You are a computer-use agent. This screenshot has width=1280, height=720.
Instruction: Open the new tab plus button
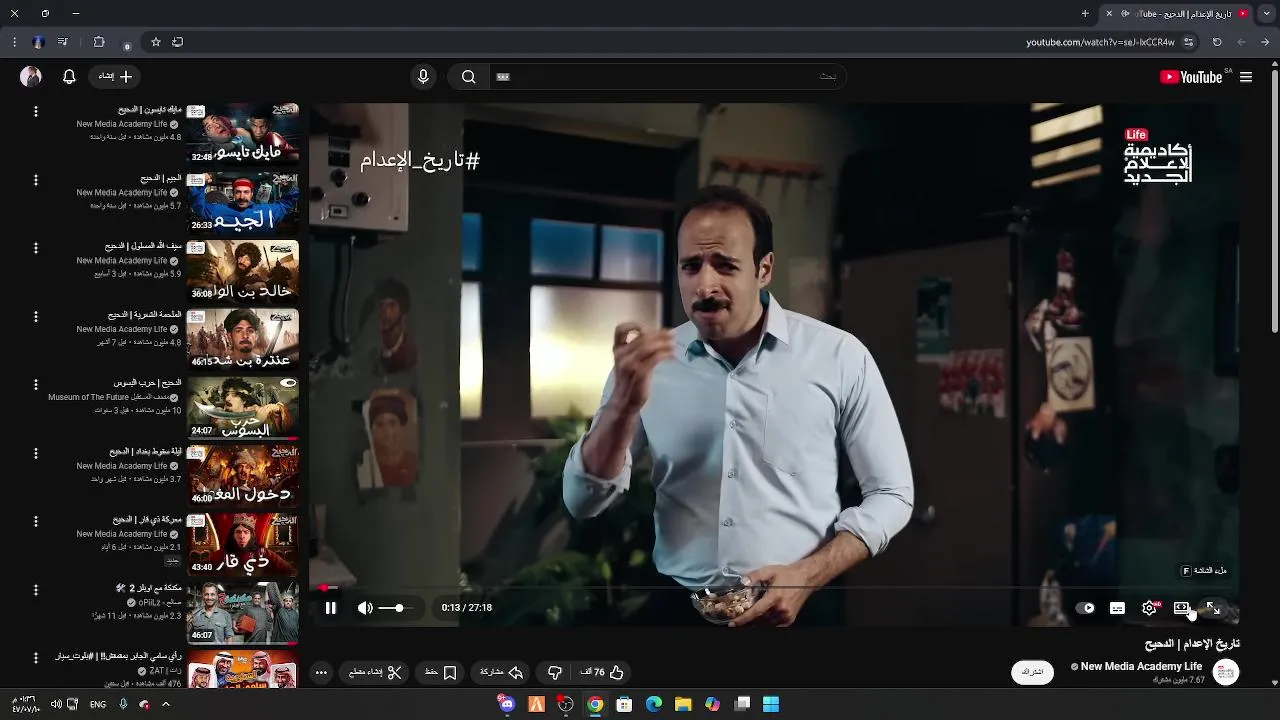(1085, 14)
